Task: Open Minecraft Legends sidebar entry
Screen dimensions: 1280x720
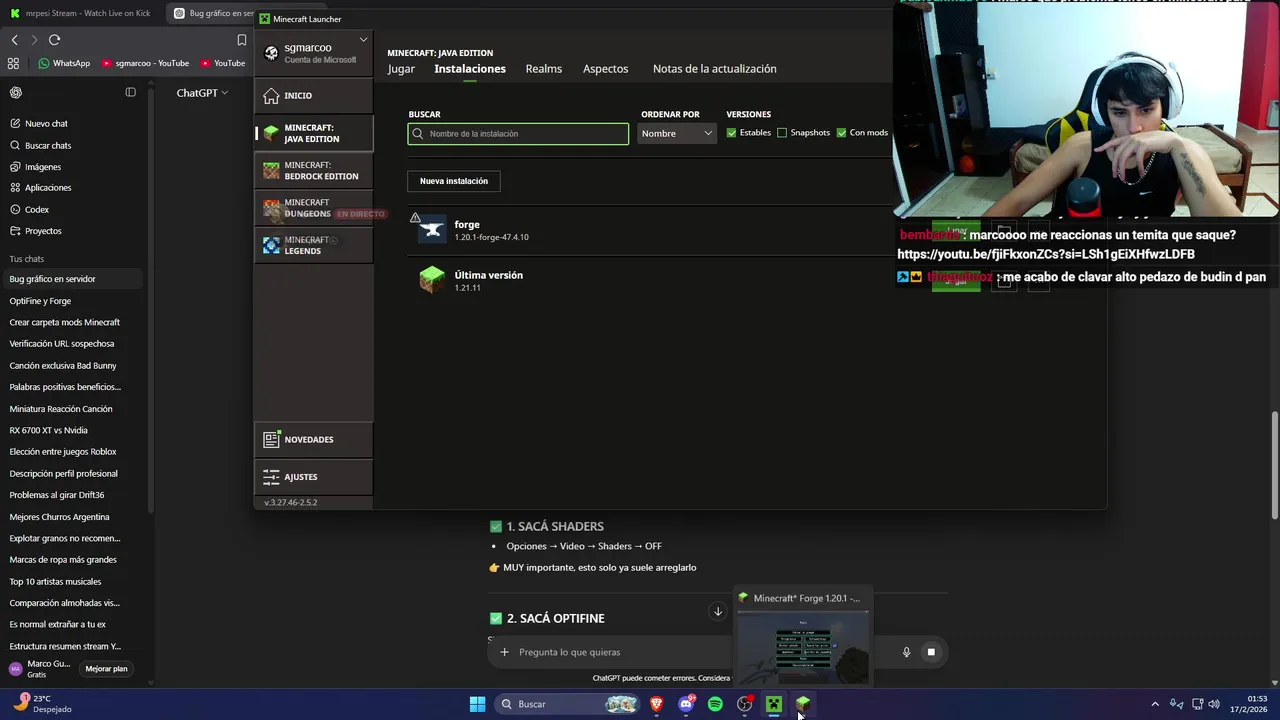Action: point(314,245)
